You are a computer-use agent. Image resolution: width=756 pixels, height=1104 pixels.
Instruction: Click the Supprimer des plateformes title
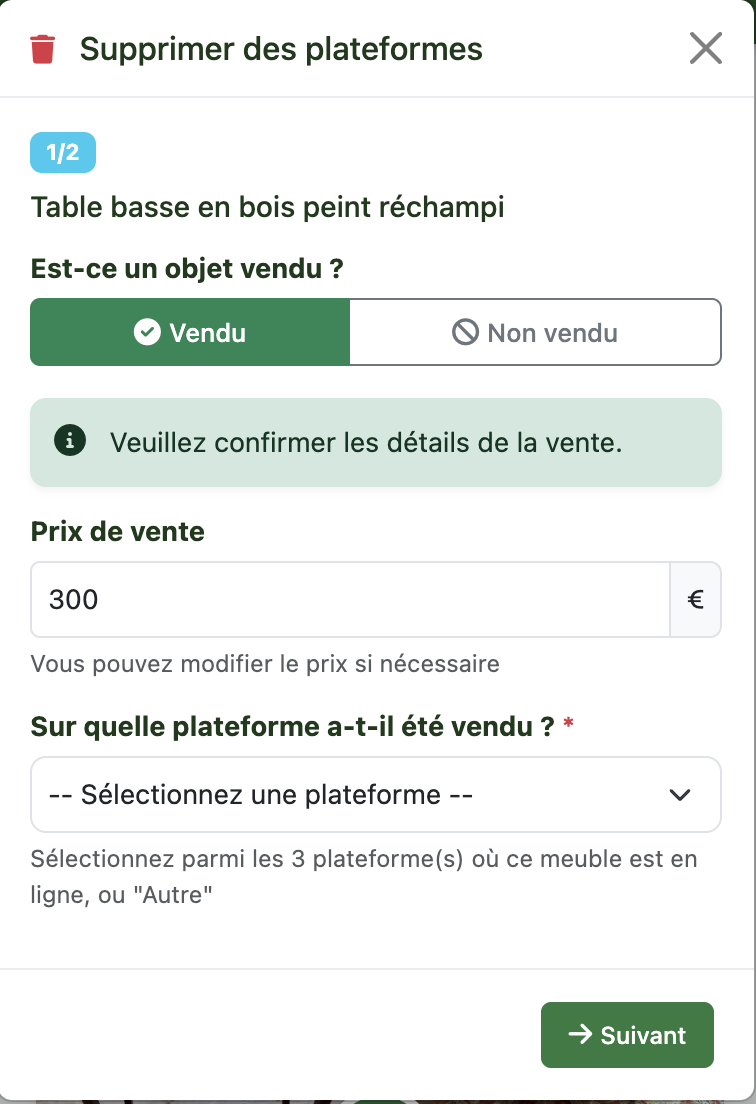(283, 48)
